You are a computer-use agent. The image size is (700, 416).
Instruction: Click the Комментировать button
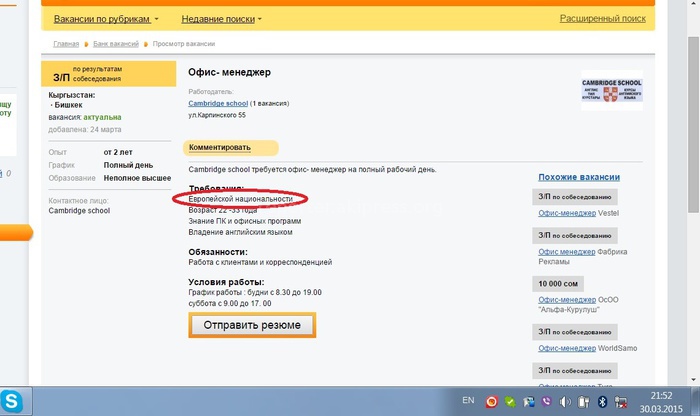219,147
